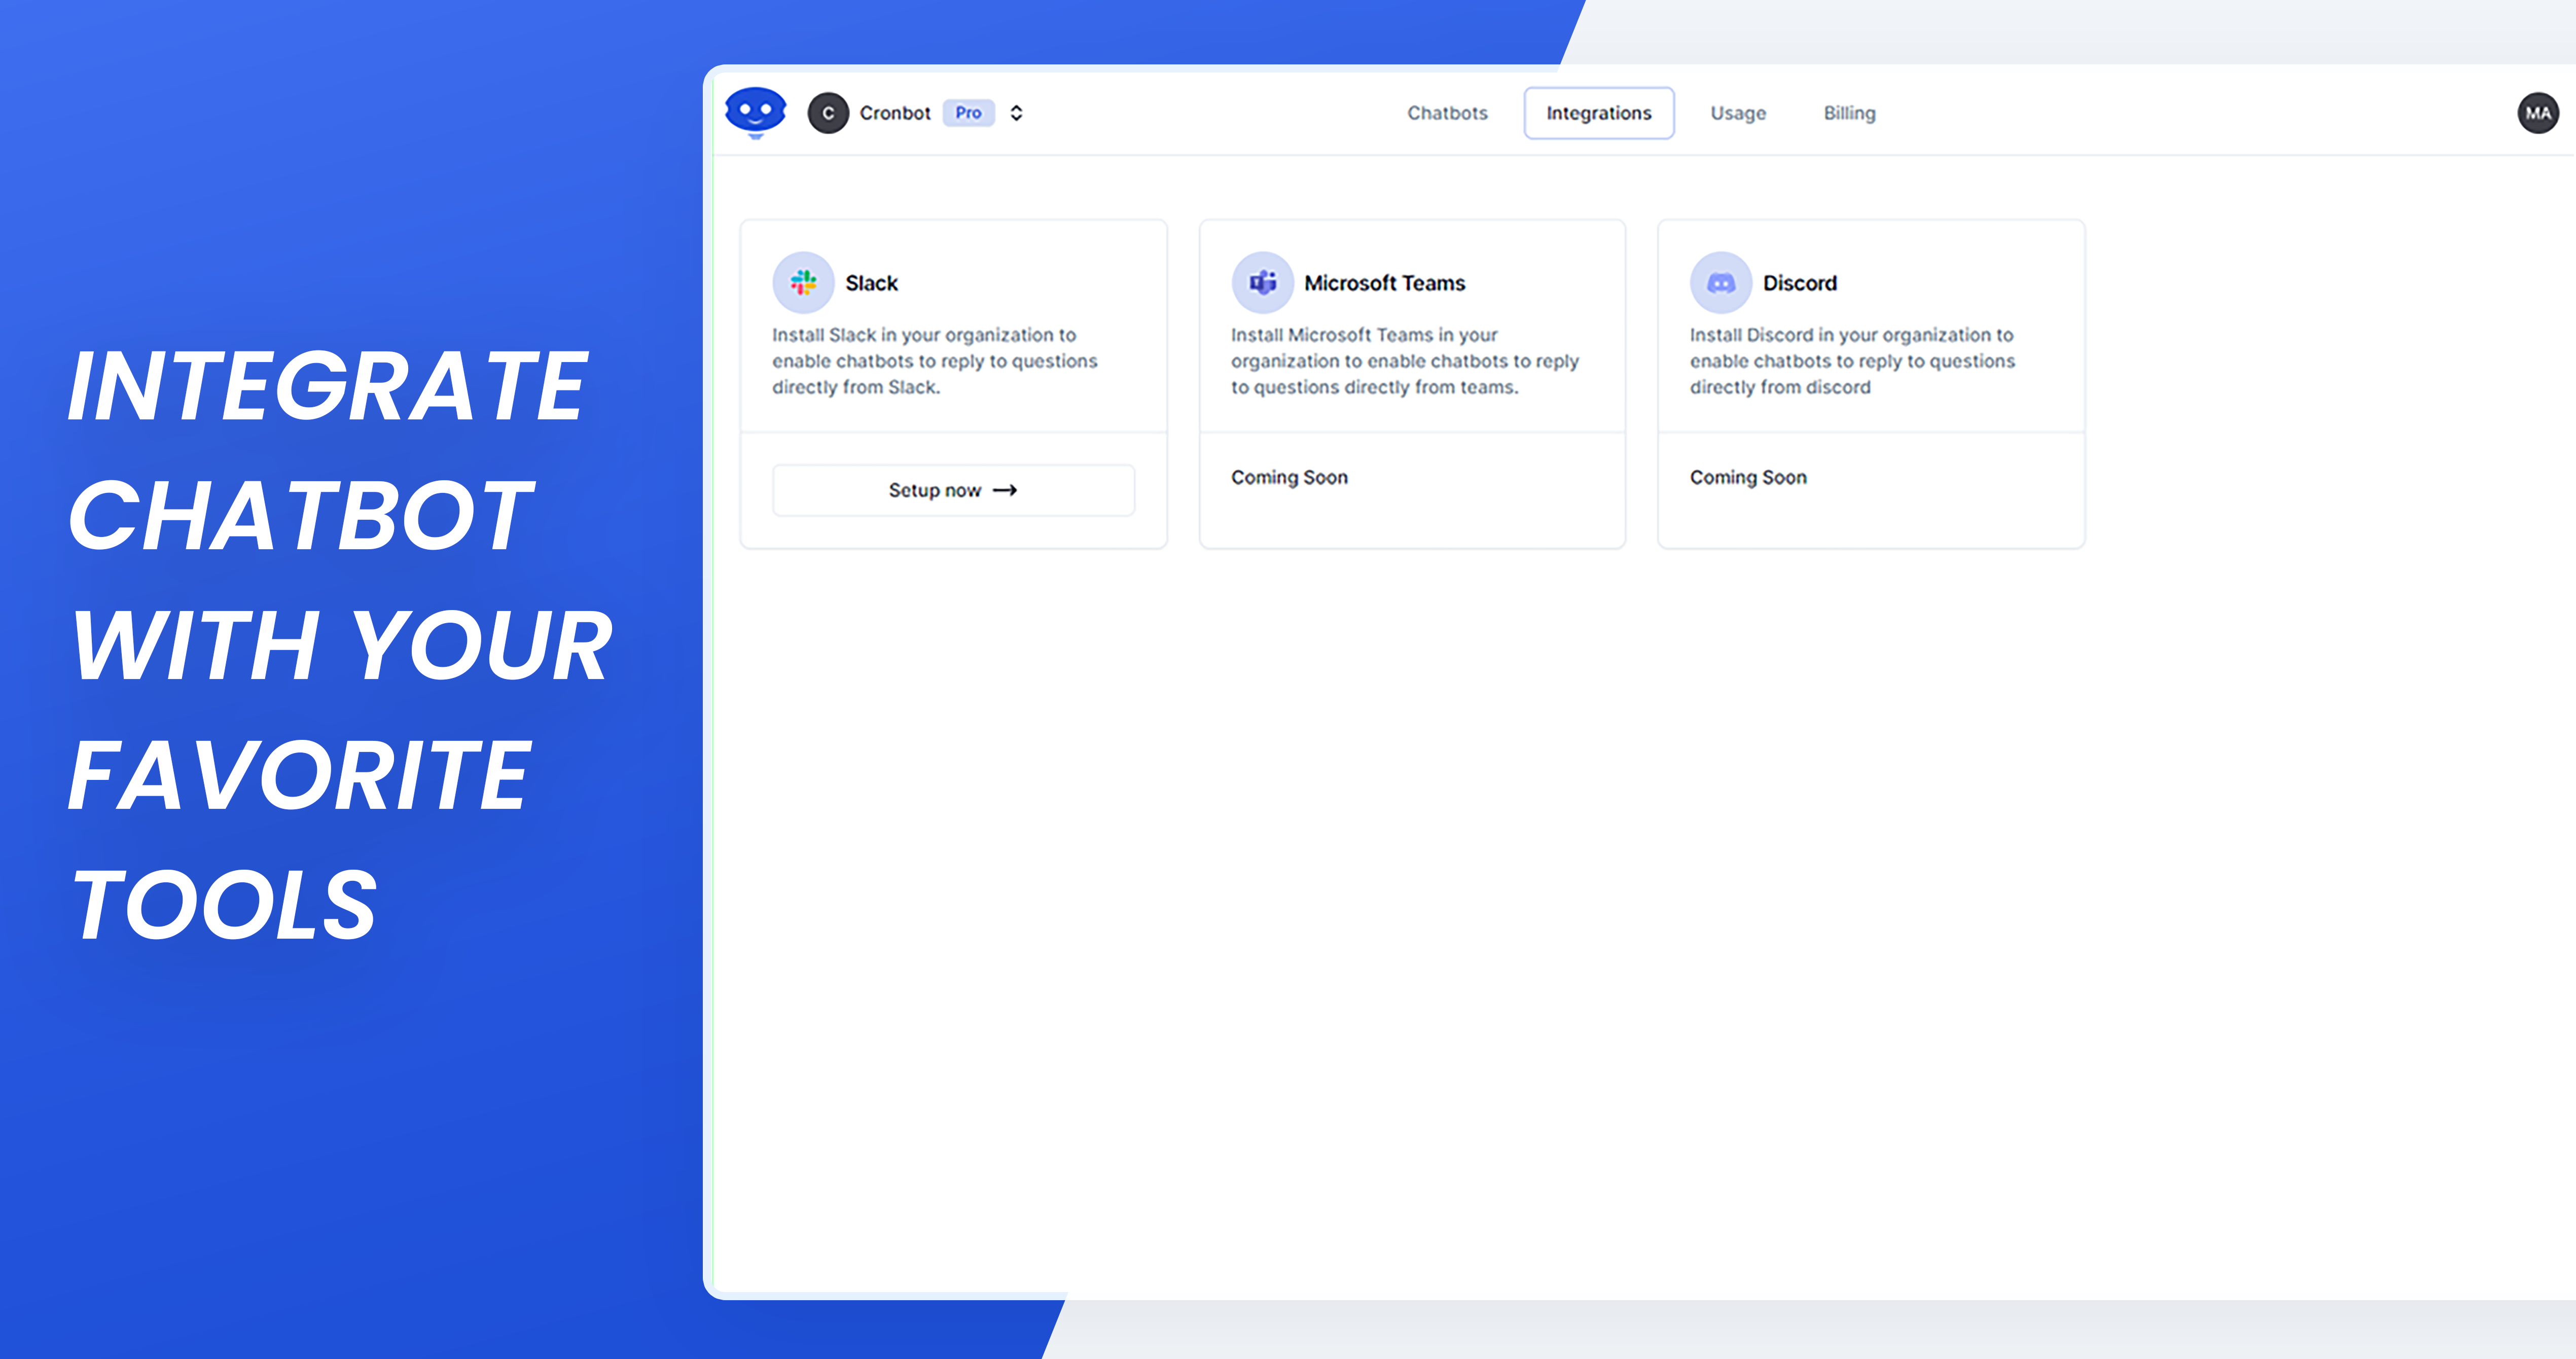Click the Cronbot robot logo
The height and width of the screenshot is (1359, 2576).
pos(755,111)
